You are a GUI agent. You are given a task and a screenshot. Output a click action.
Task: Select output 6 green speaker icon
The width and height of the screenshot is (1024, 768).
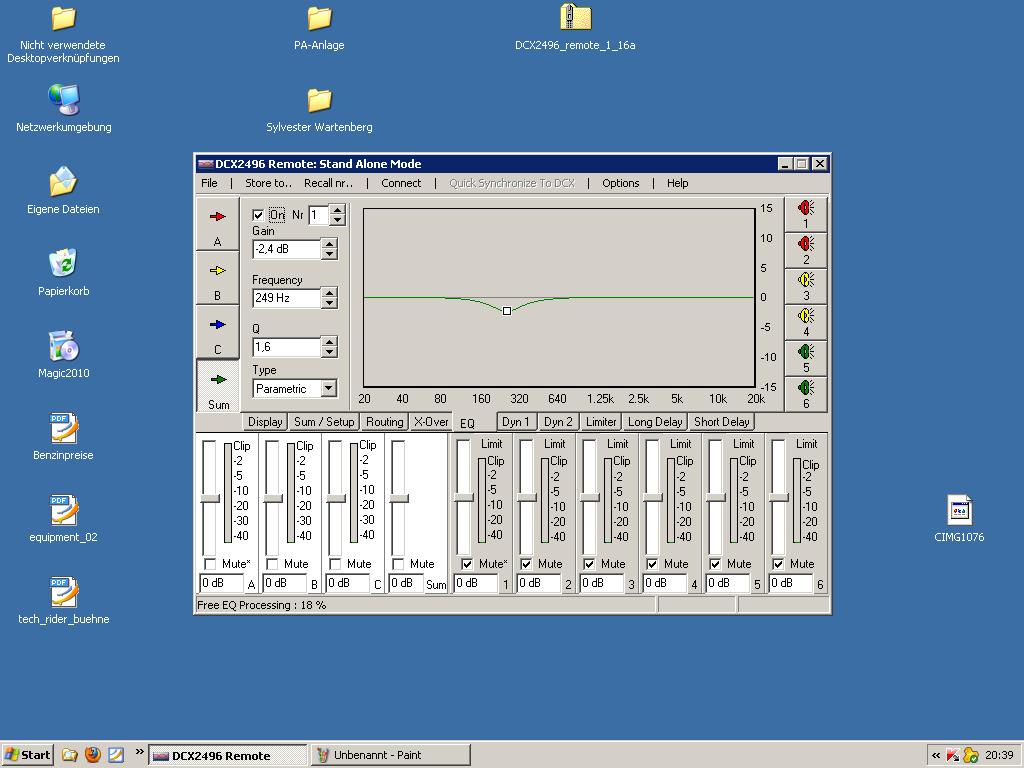[806, 394]
